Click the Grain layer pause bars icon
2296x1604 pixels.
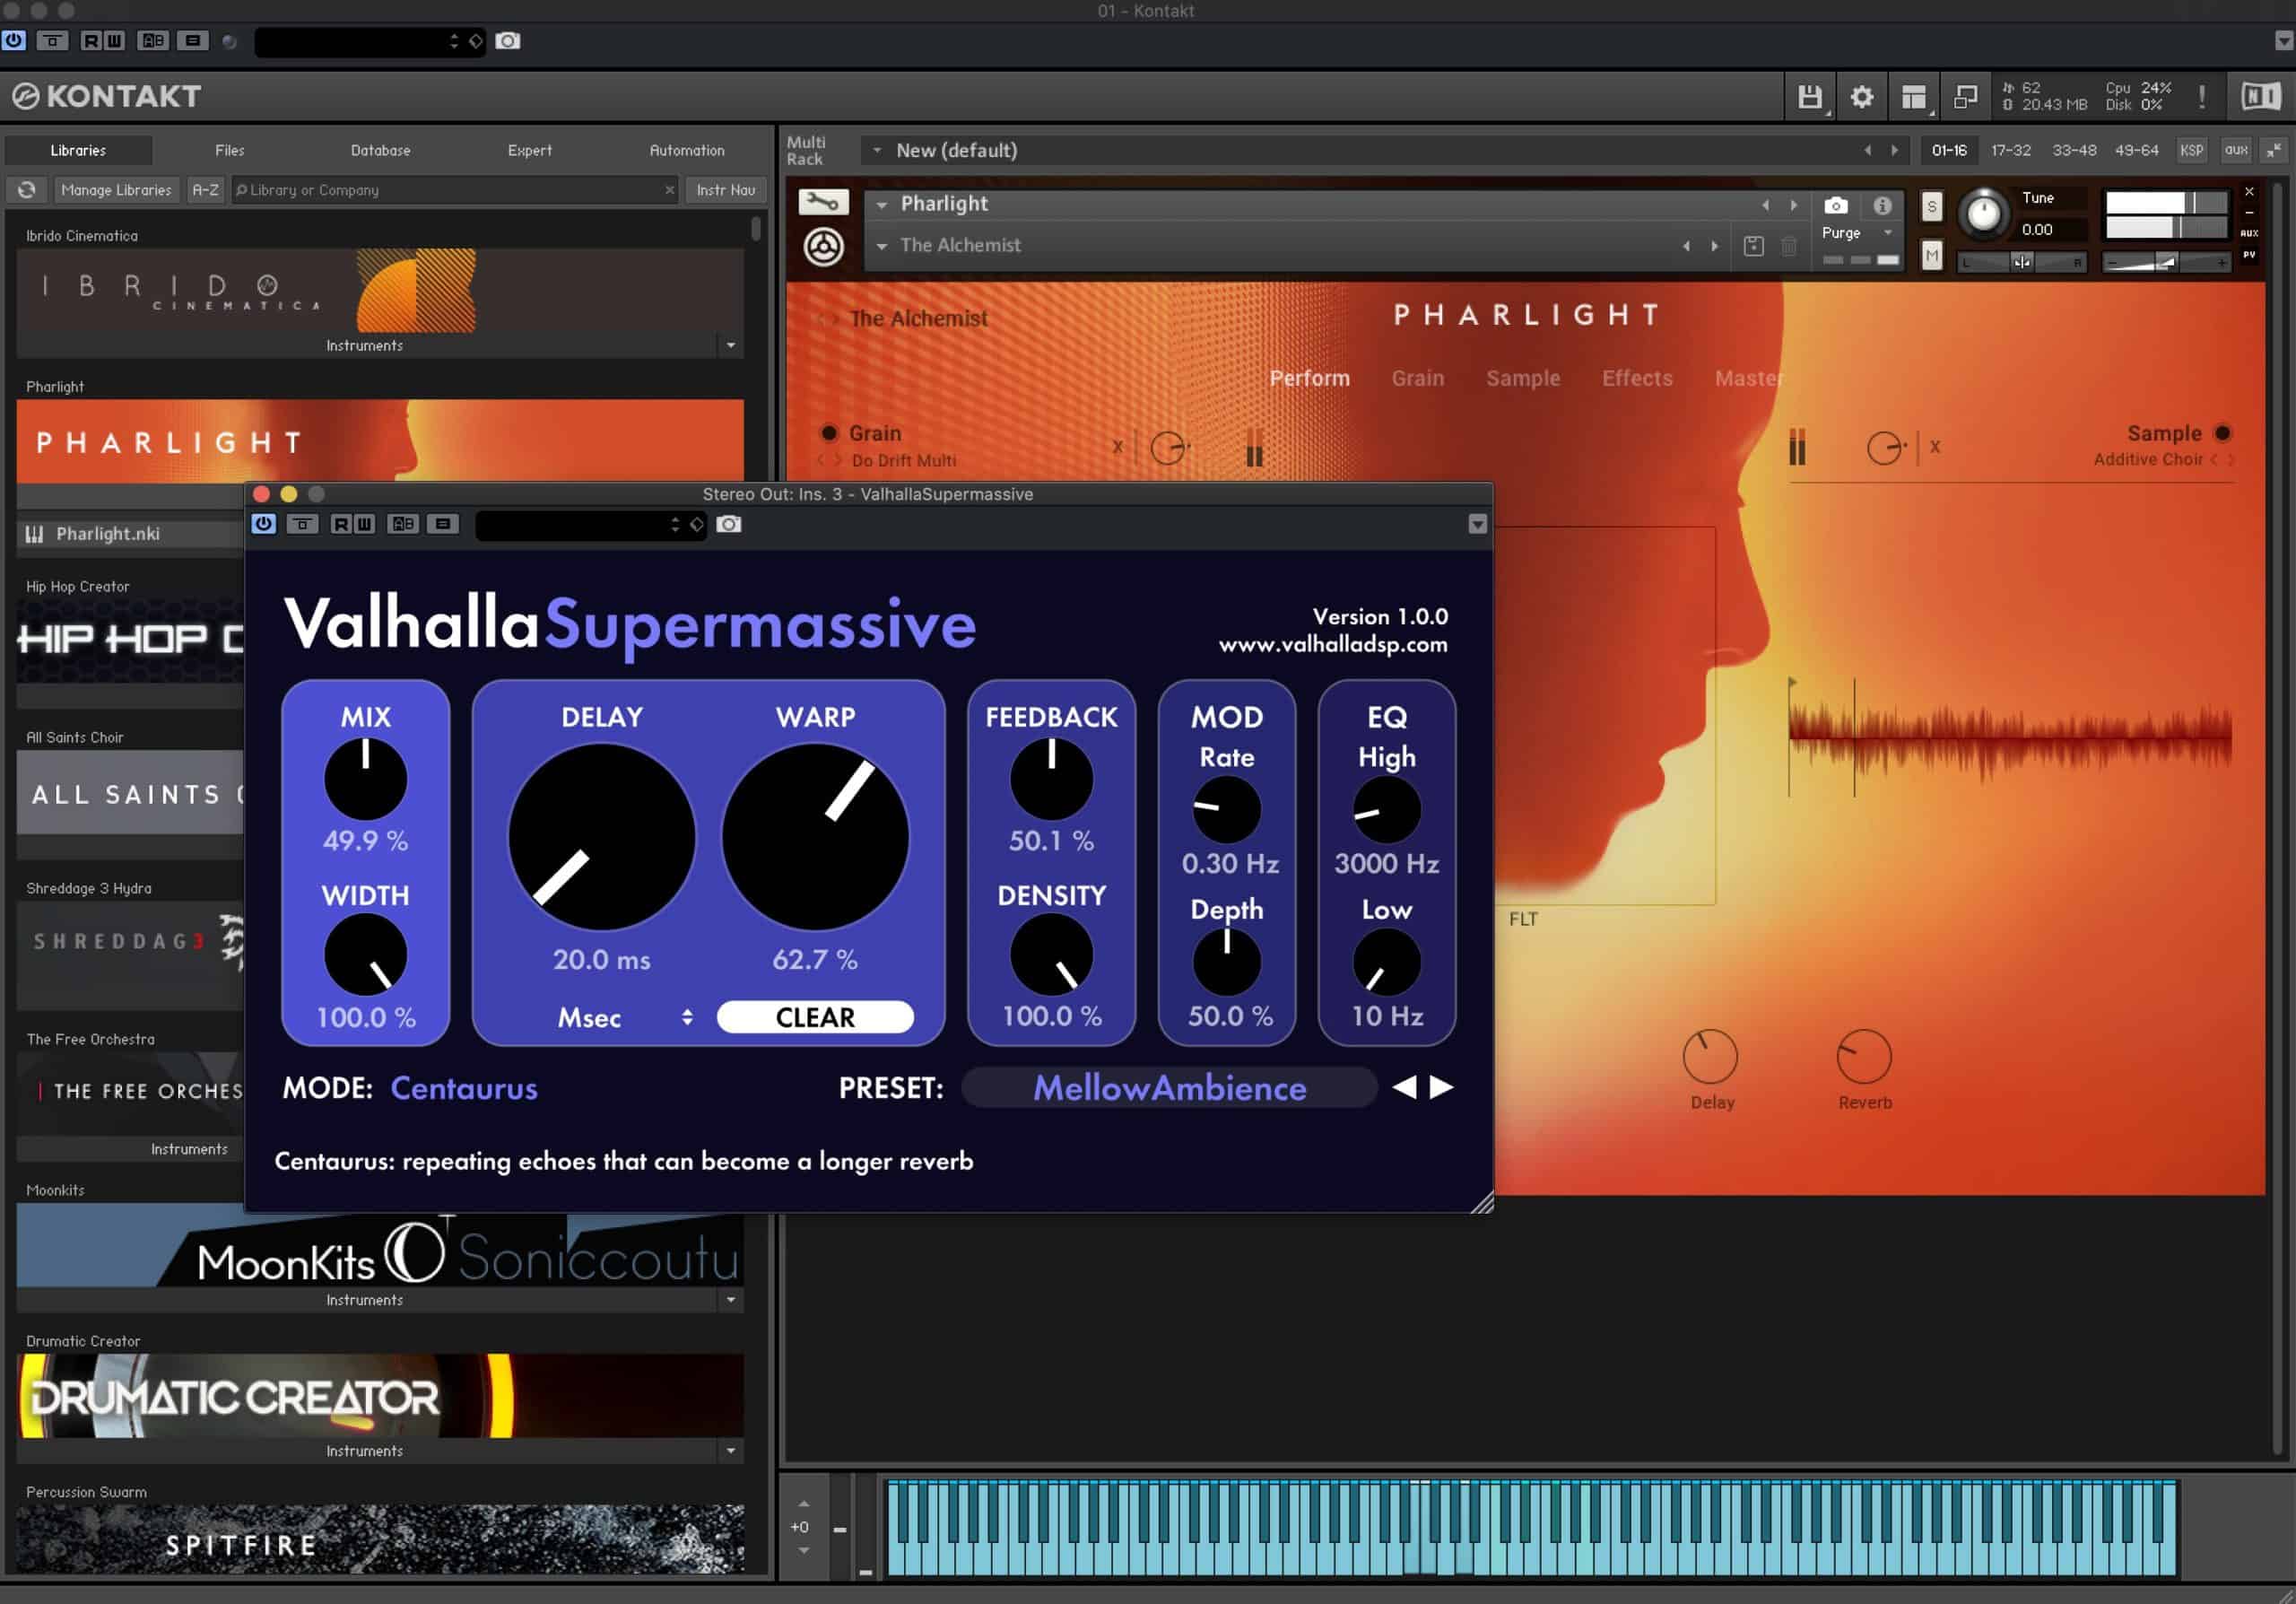pos(1254,448)
